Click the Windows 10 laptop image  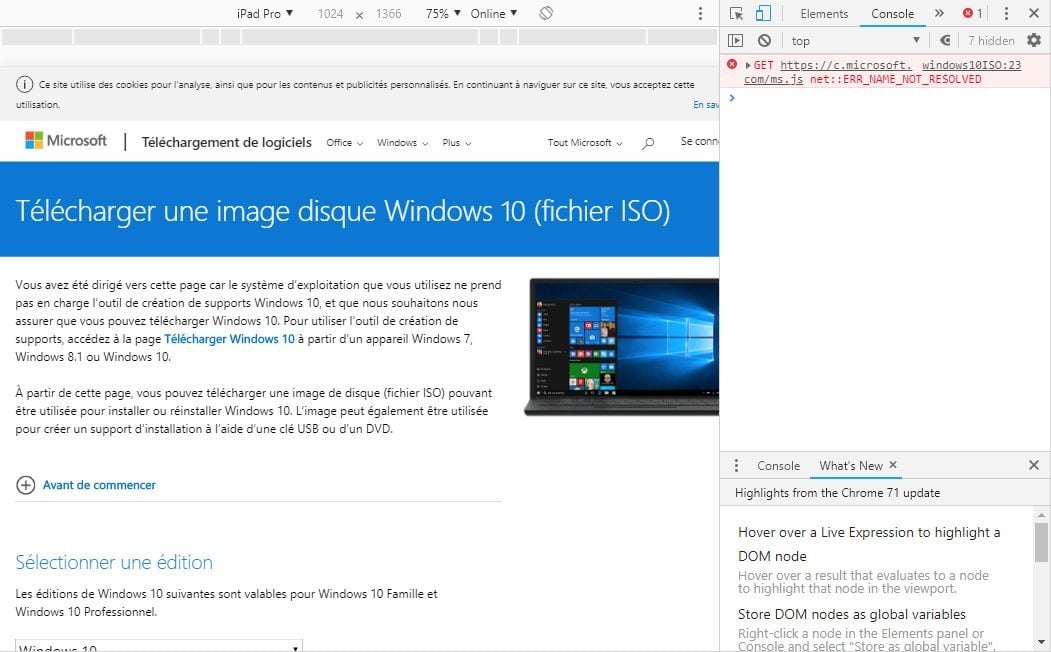[x=621, y=346]
